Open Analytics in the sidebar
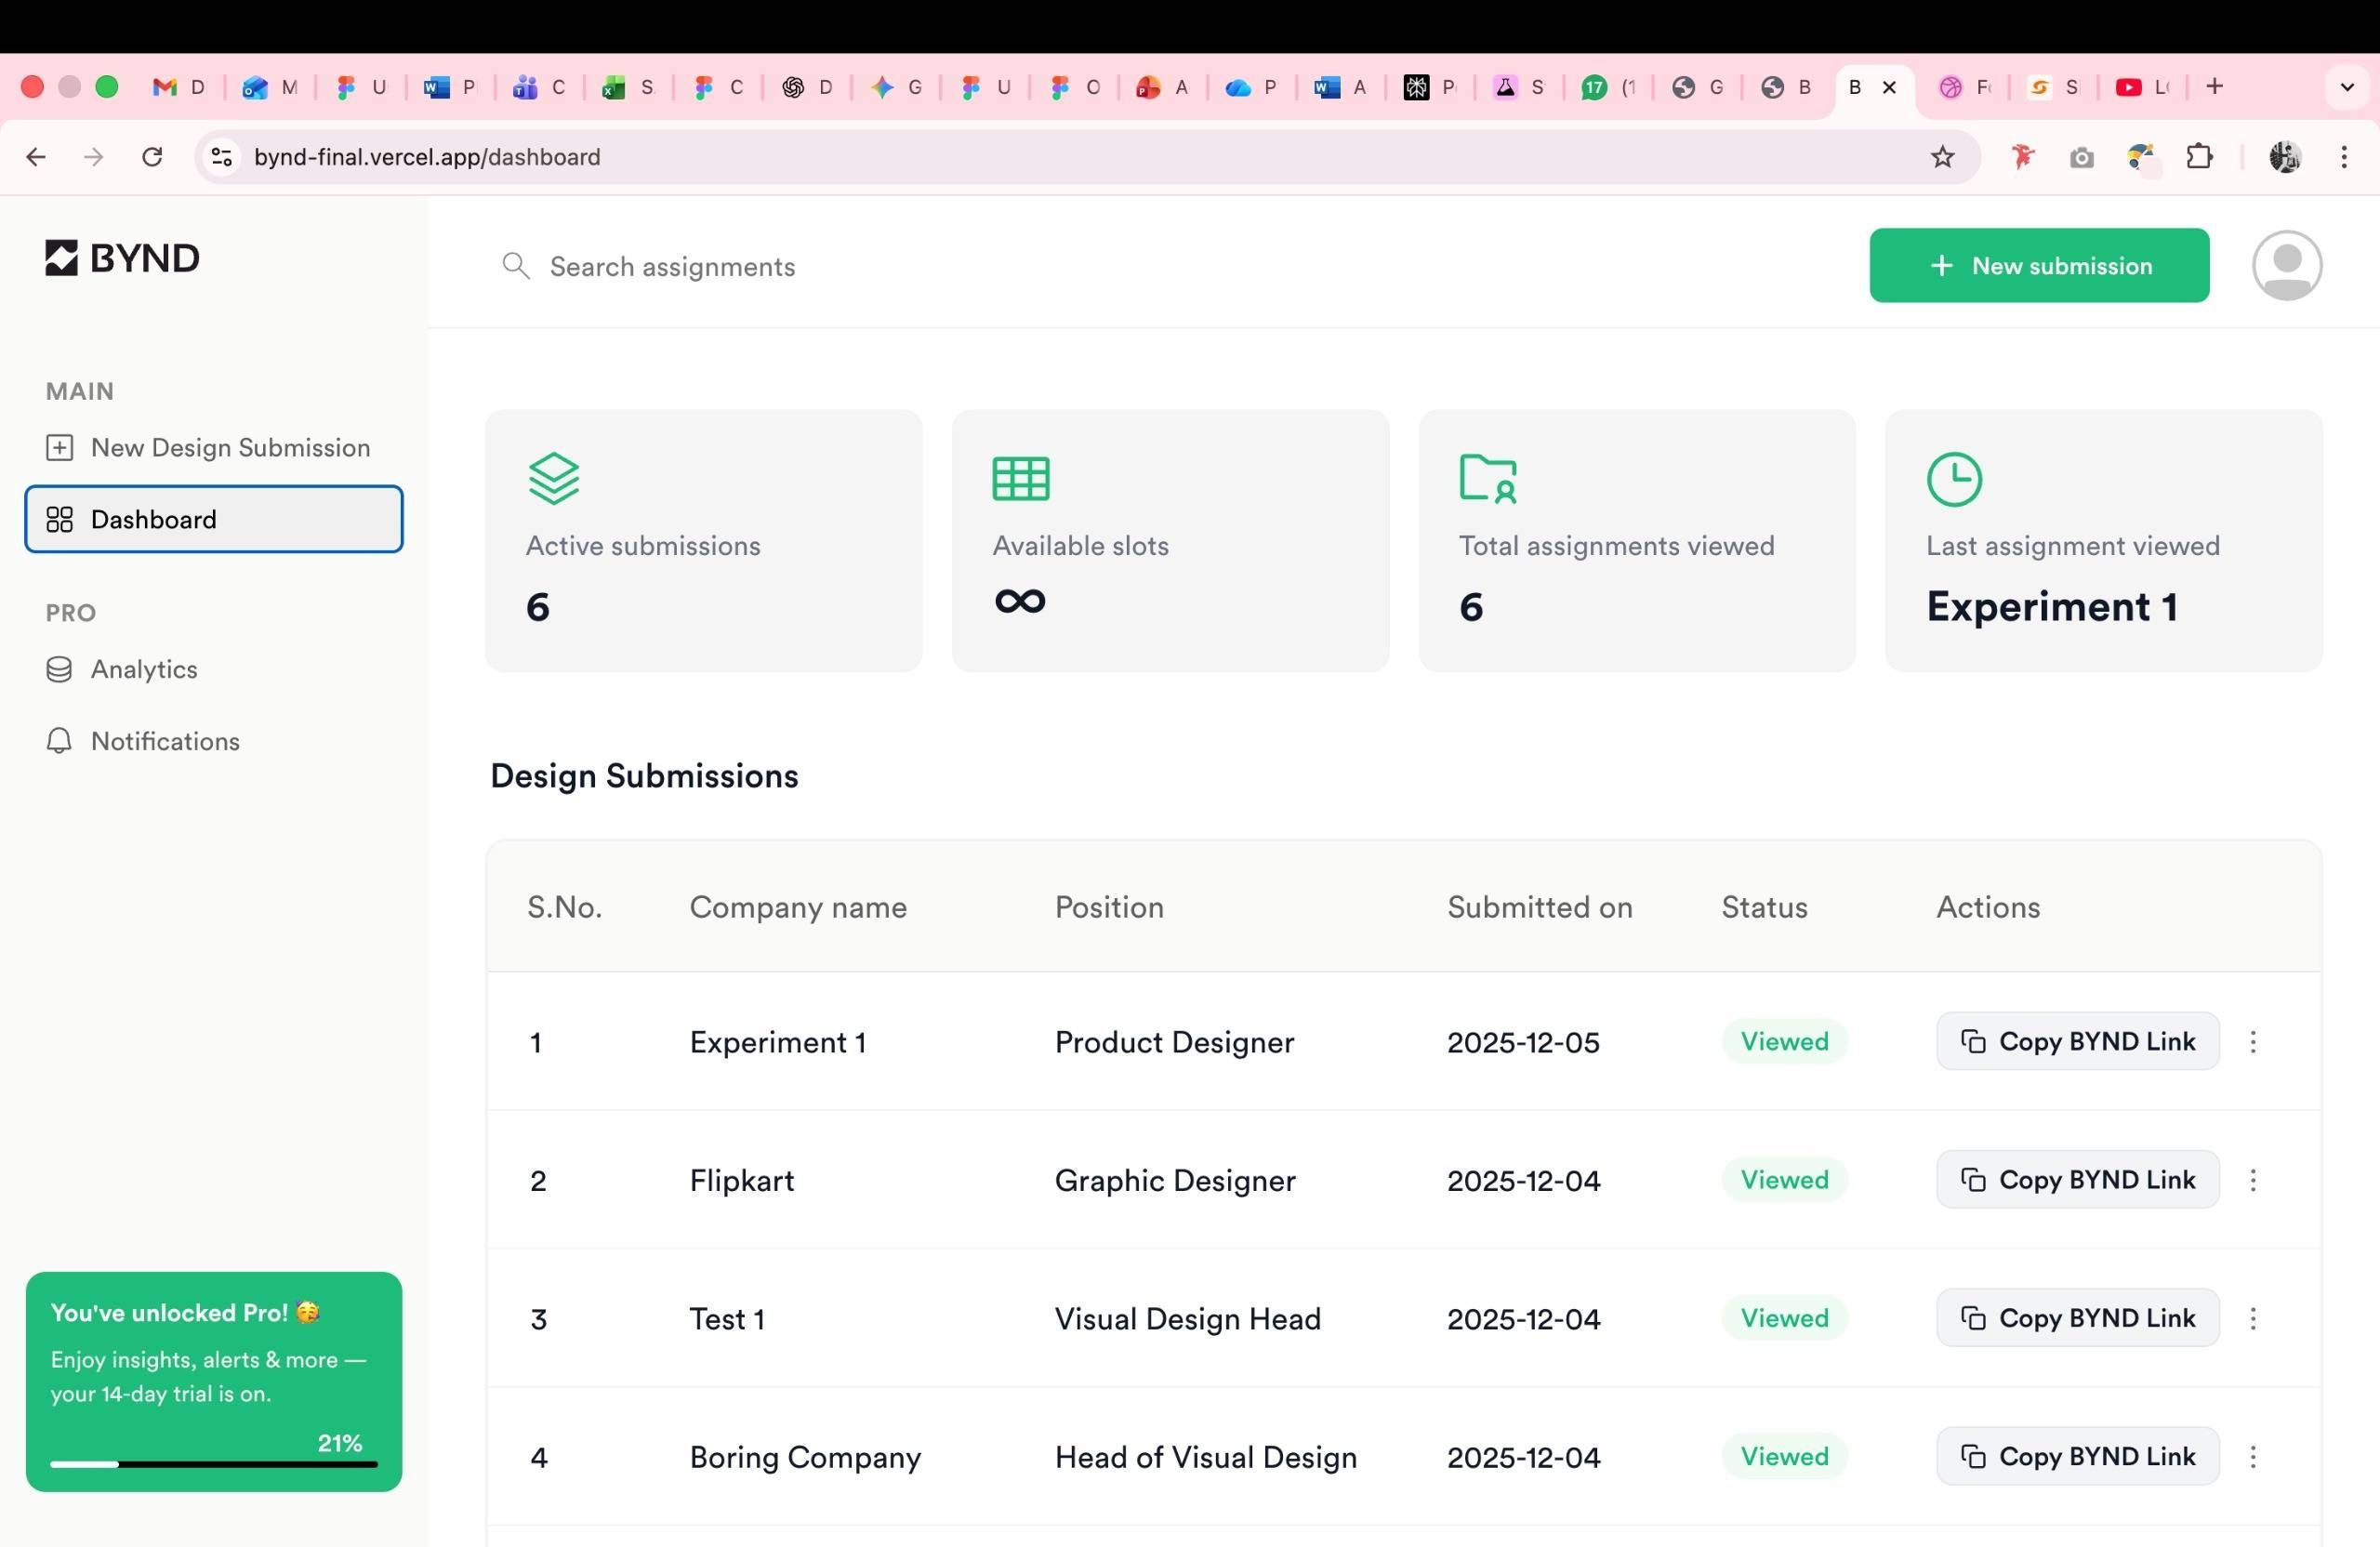The height and width of the screenshot is (1547, 2380). (x=144, y=669)
